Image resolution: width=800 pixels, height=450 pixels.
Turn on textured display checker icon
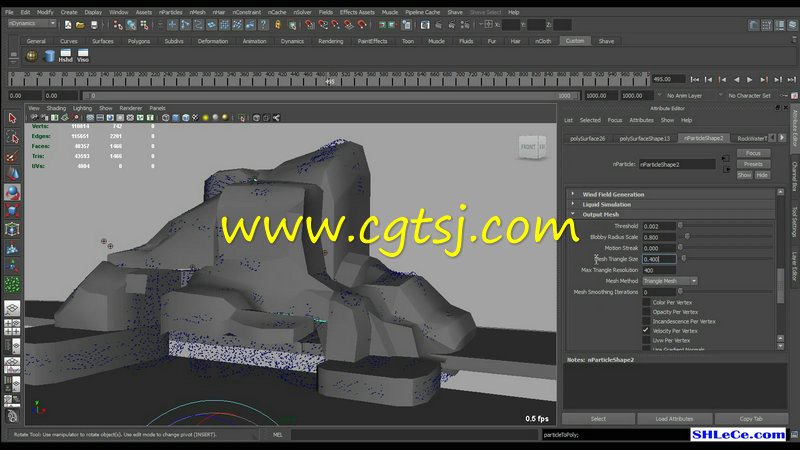click(x=195, y=118)
